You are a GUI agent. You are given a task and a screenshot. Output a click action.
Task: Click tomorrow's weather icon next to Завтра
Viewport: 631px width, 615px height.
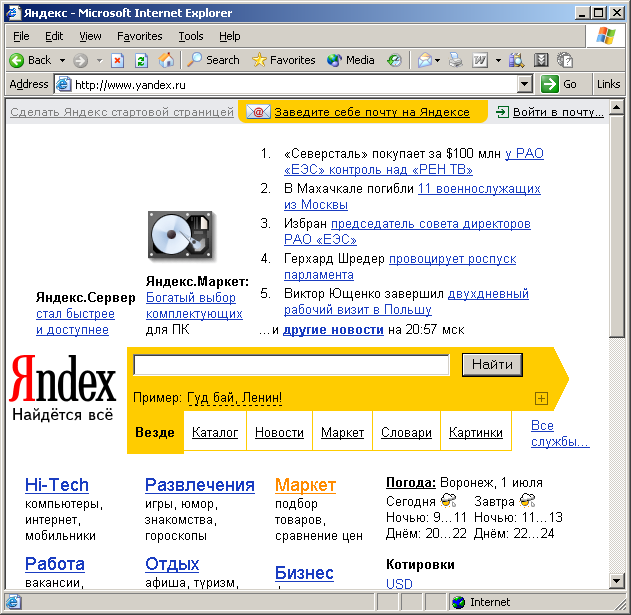click(x=527, y=500)
